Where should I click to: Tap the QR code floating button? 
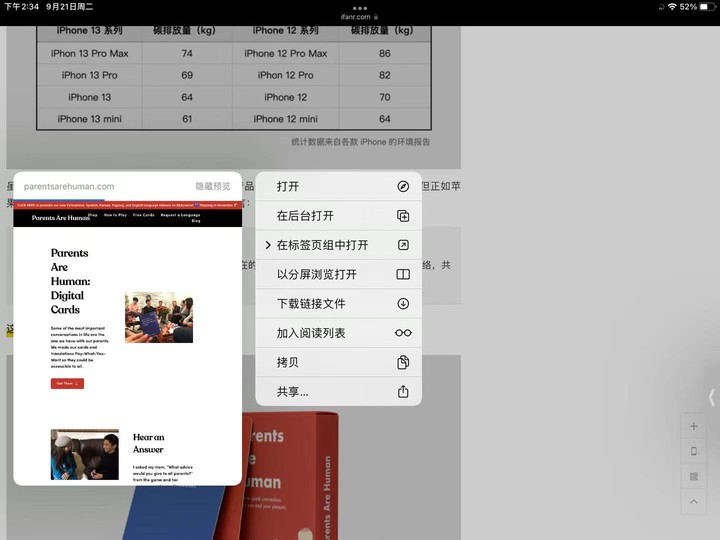coord(694,477)
